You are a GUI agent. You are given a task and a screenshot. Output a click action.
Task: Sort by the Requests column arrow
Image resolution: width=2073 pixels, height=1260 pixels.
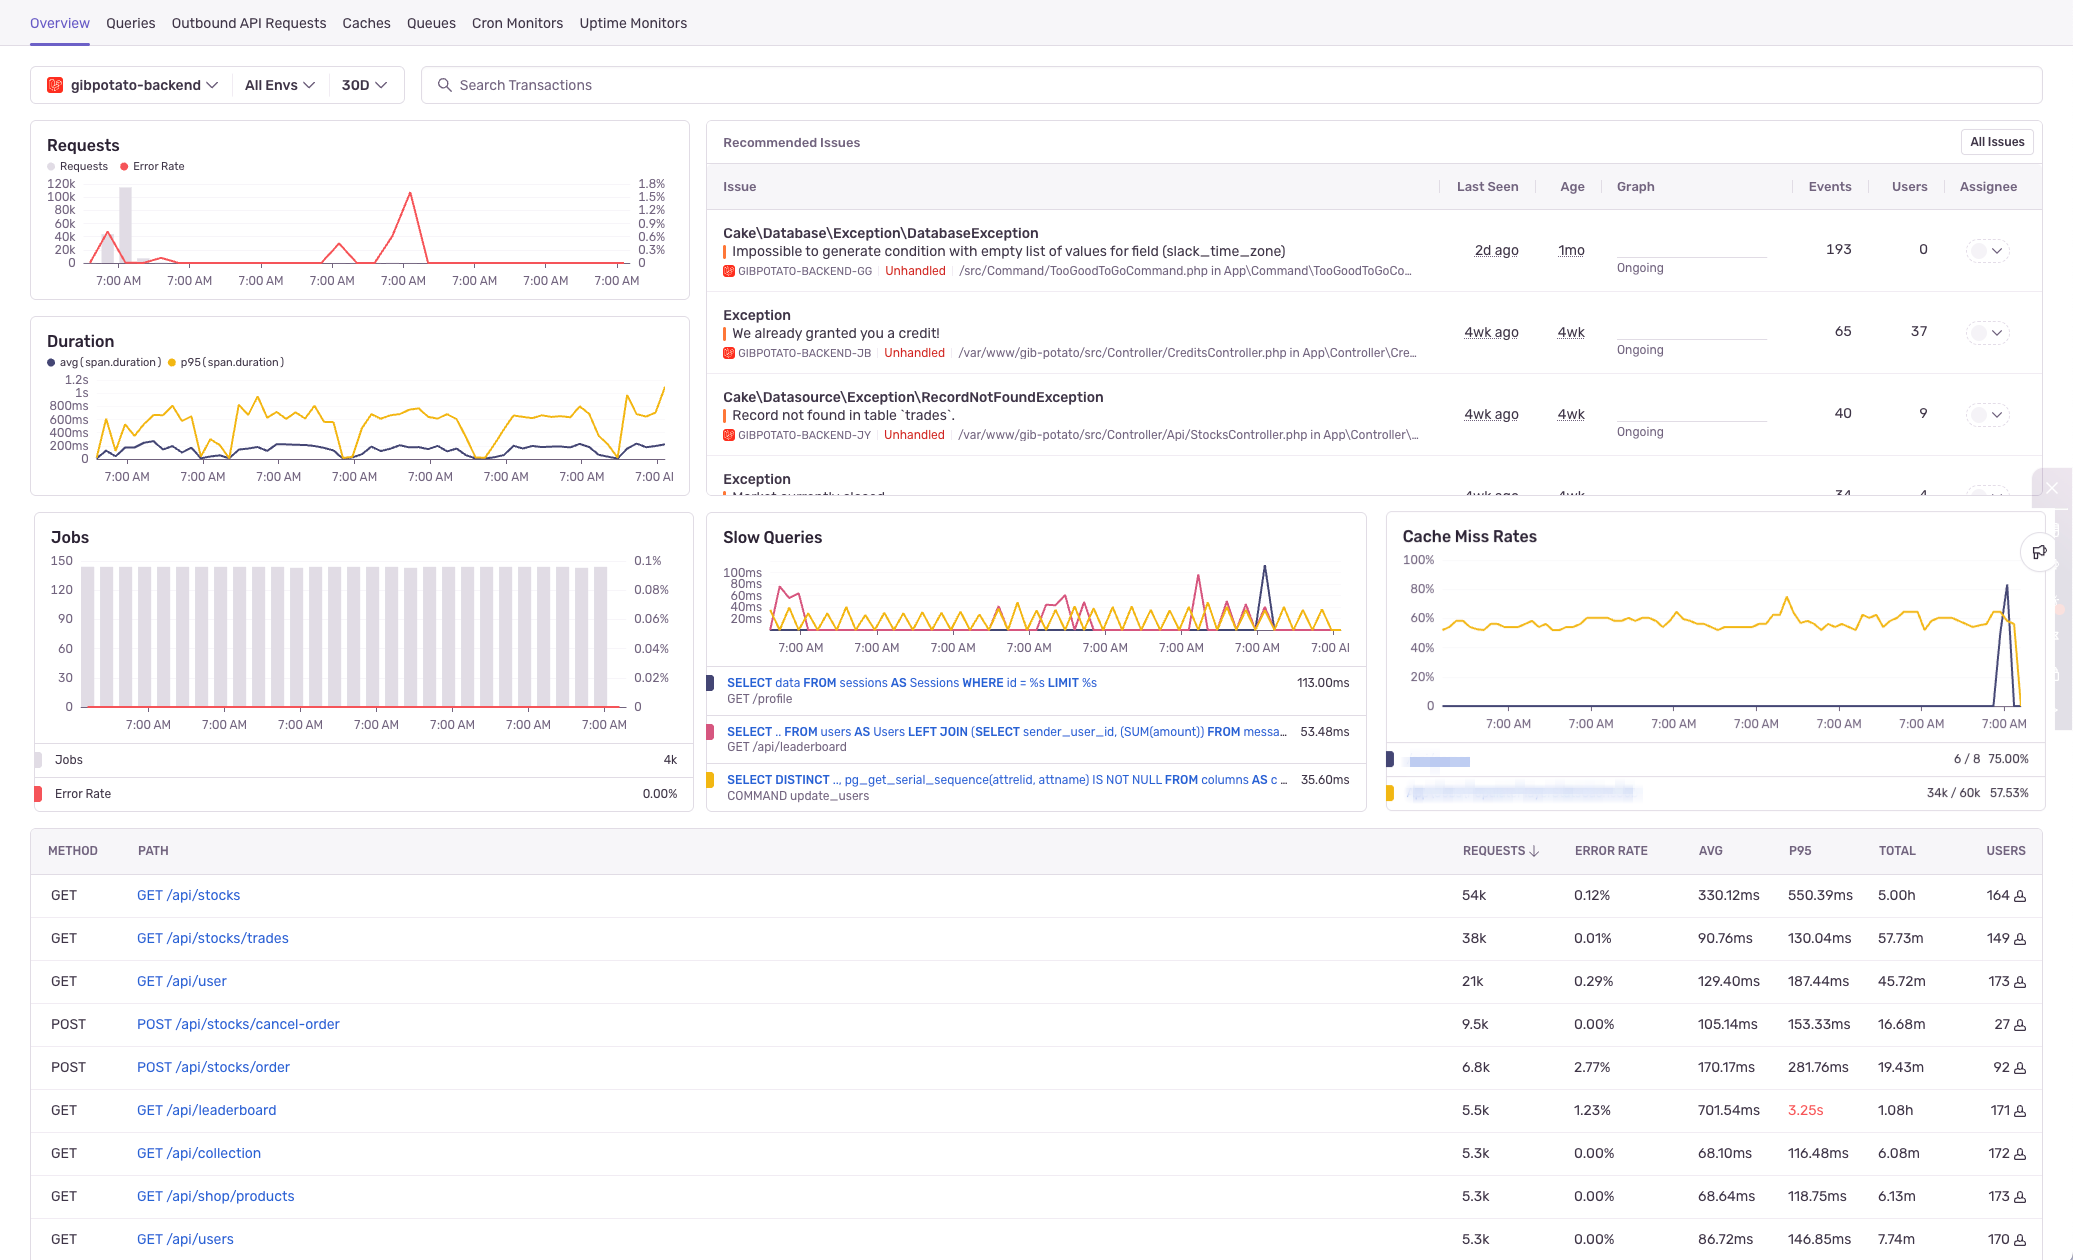click(1534, 851)
